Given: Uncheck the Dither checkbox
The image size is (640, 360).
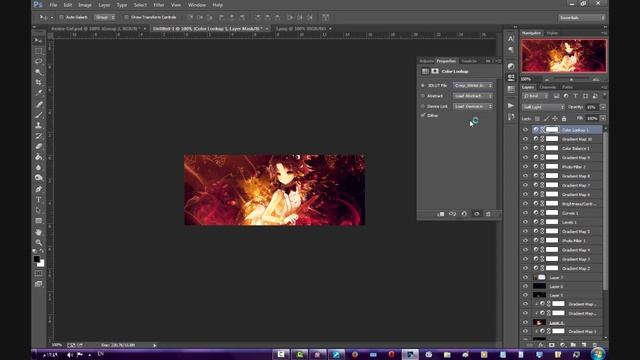Looking at the screenshot, I should point(423,116).
